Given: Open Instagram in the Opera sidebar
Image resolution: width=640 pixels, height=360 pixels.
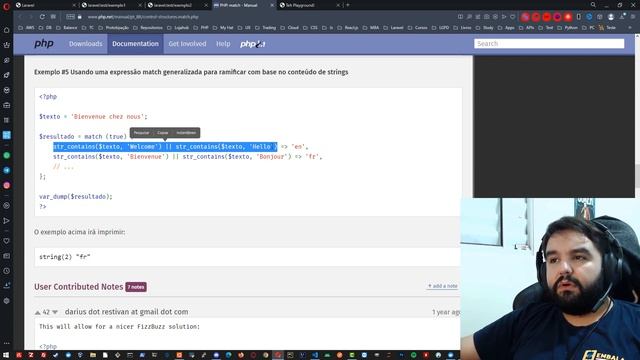Looking at the screenshot, I should [x=7, y=185].
